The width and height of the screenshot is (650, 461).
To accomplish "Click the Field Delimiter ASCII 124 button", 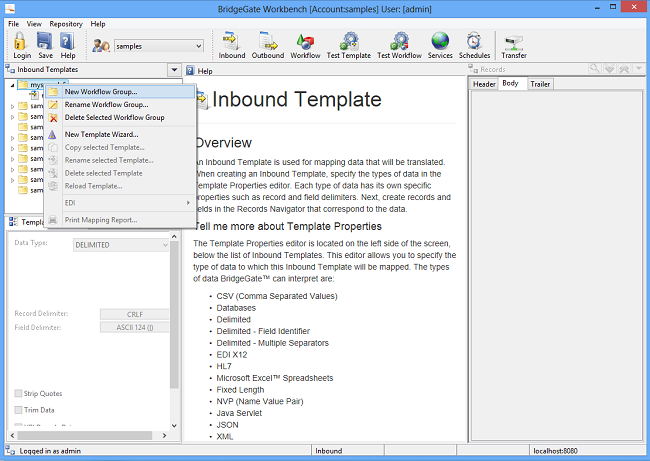I will click(x=134, y=328).
